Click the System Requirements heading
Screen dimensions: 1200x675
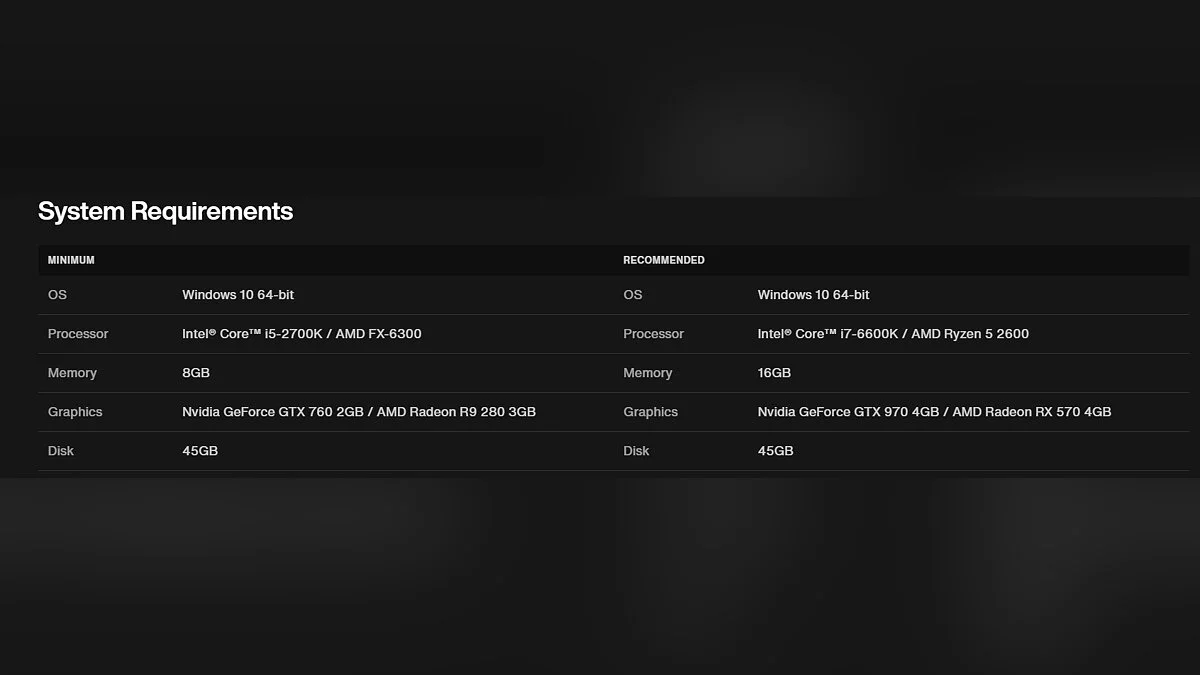(165, 211)
